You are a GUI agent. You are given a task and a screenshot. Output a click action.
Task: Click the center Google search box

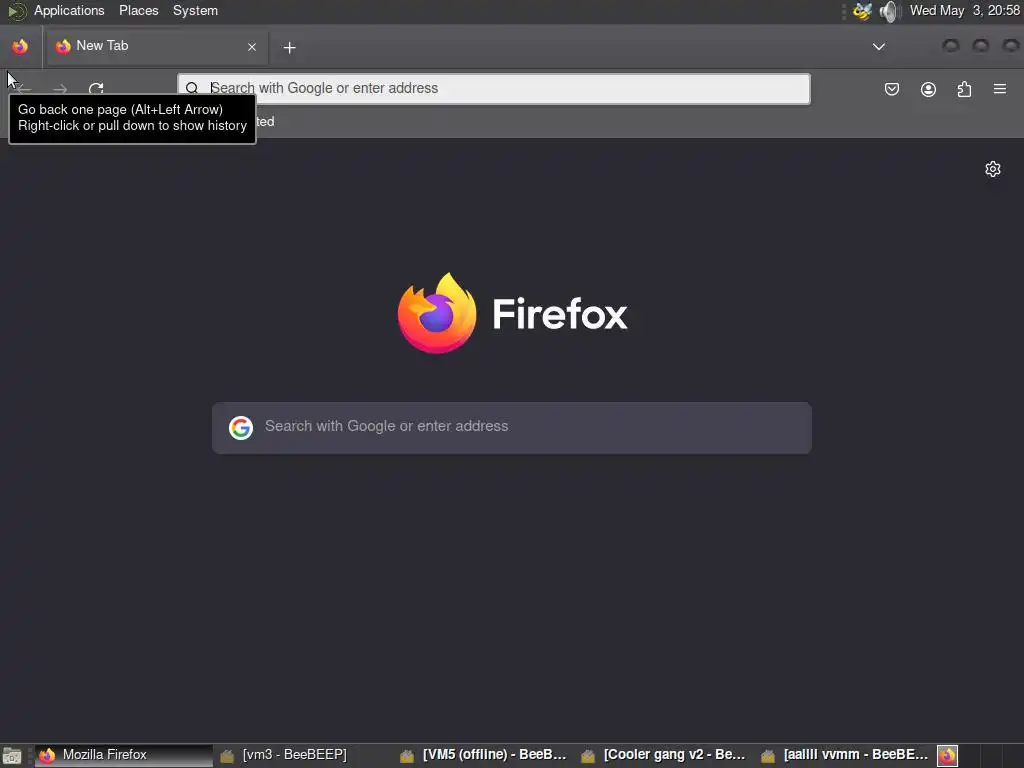(512, 428)
